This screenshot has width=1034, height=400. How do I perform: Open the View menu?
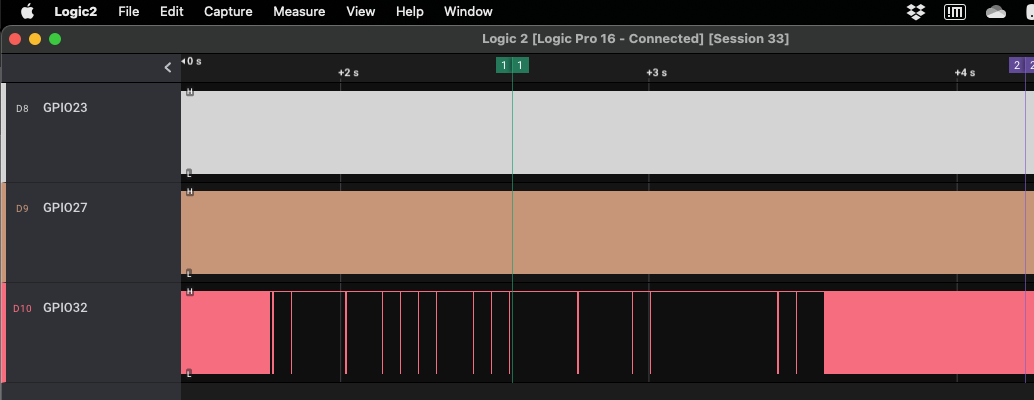tap(360, 12)
